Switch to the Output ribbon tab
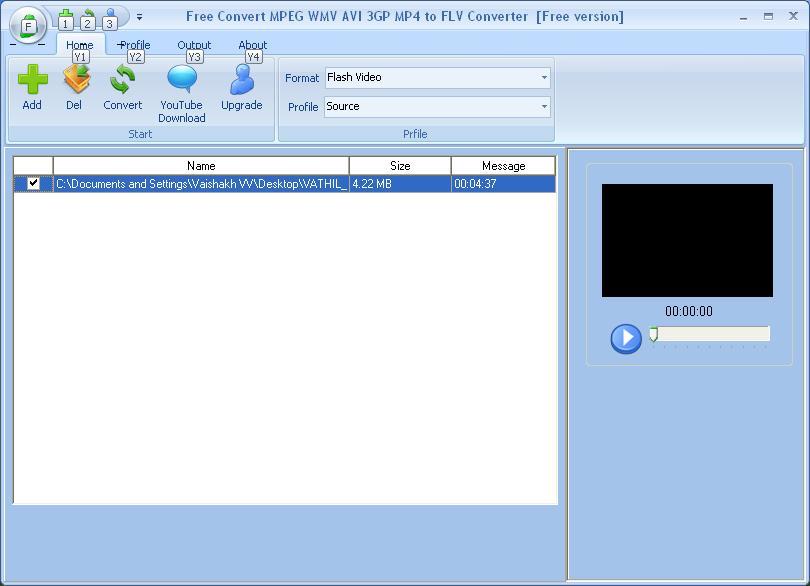This screenshot has height=586, width=810. click(194, 45)
